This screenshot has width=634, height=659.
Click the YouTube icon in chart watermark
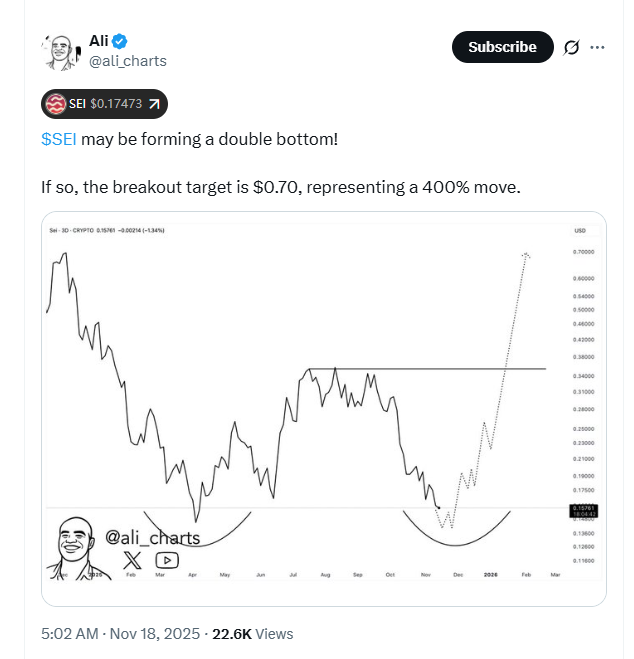click(x=167, y=561)
